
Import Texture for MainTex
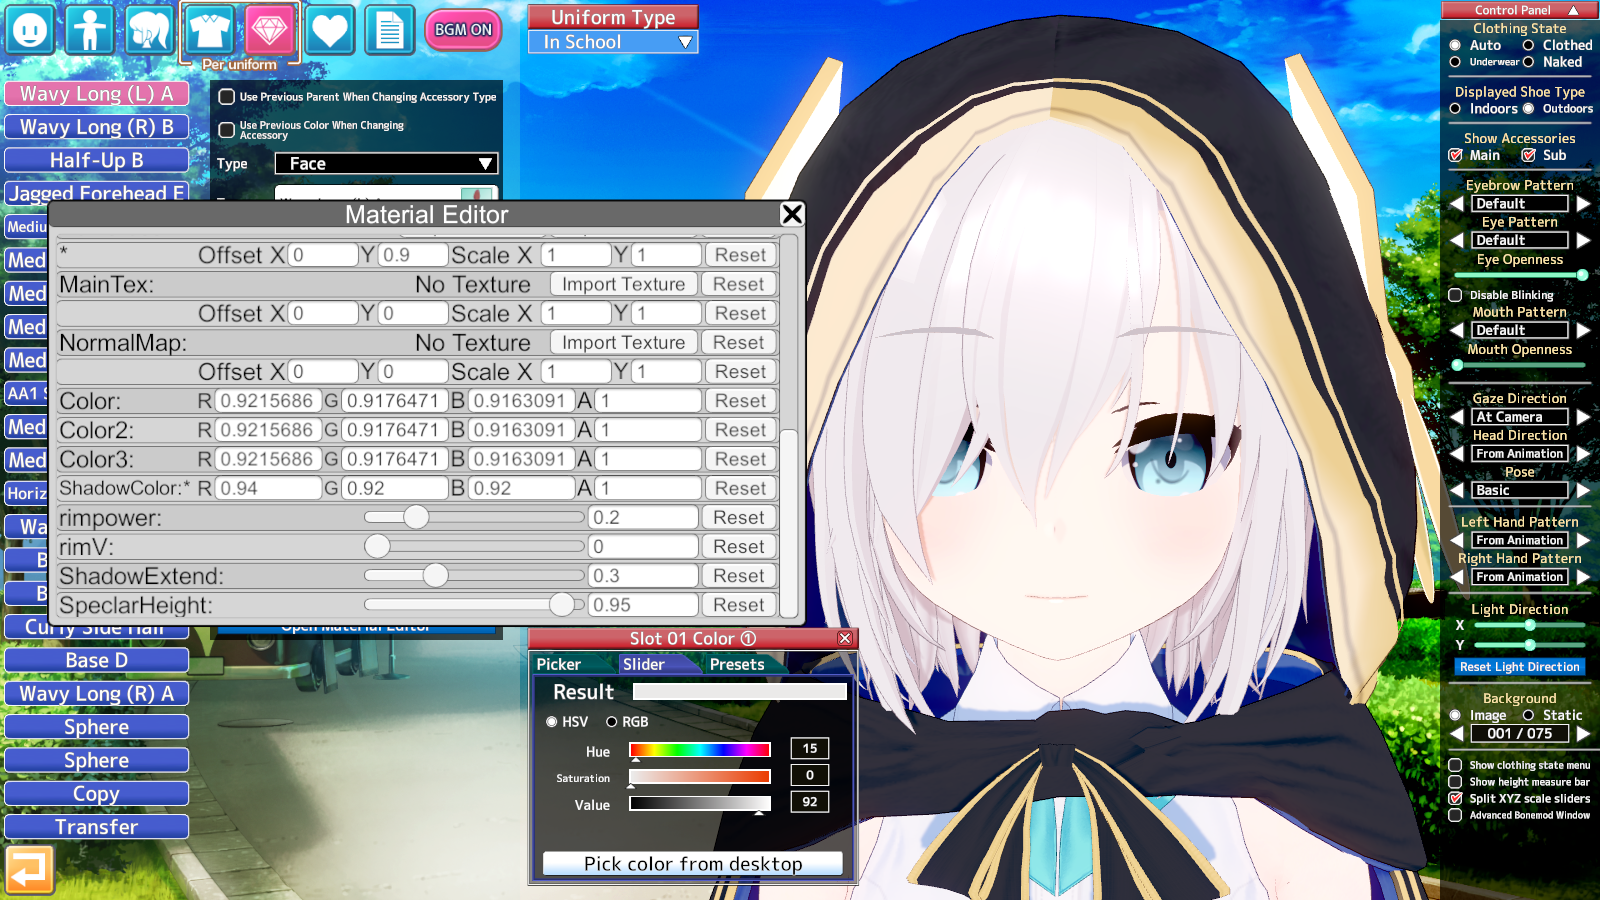point(623,284)
